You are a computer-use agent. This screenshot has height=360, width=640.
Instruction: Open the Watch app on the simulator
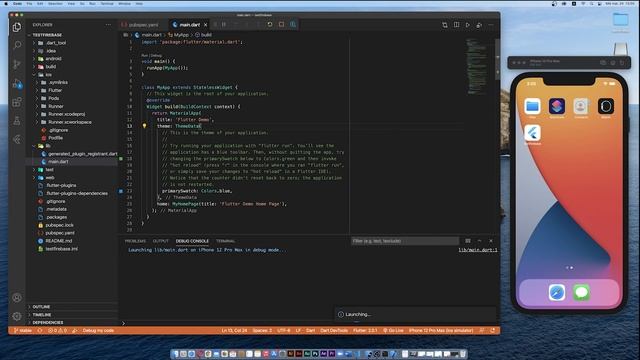tap(606, 107)
